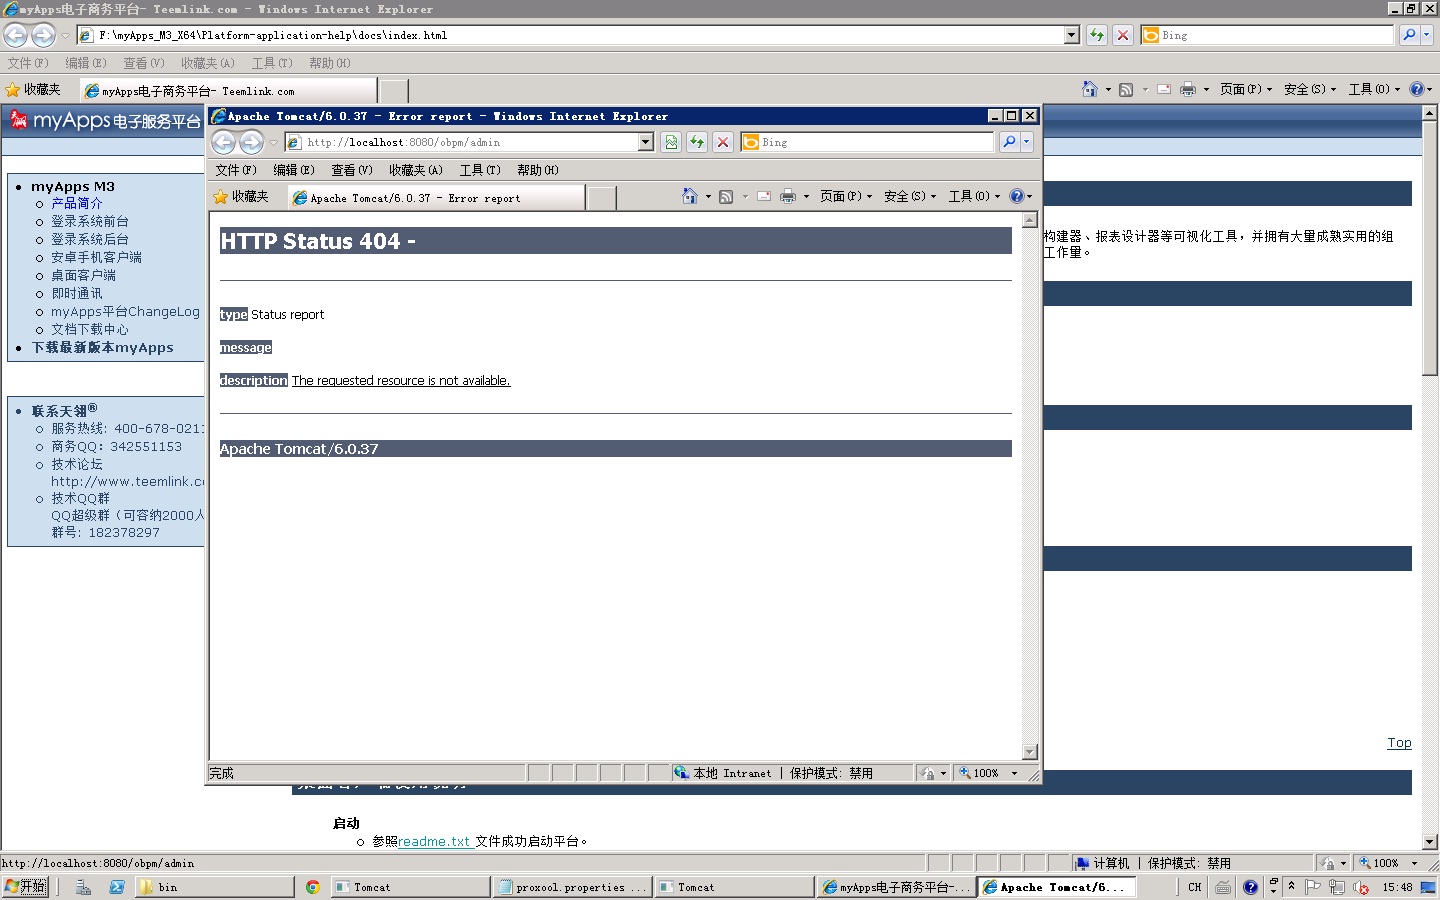Open the 页面(P) dropdown in the myApps window

(1246, 89)
